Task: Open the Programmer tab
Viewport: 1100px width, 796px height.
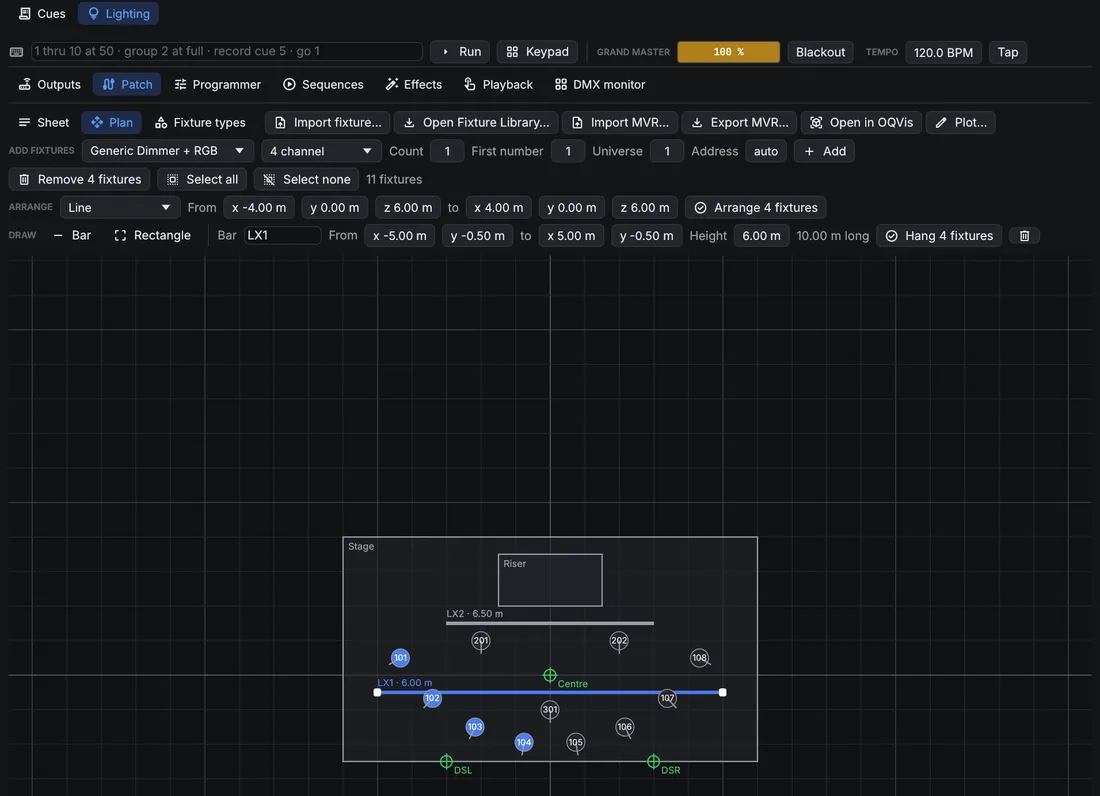Action: pyautogui.click(x=217, y=84)
